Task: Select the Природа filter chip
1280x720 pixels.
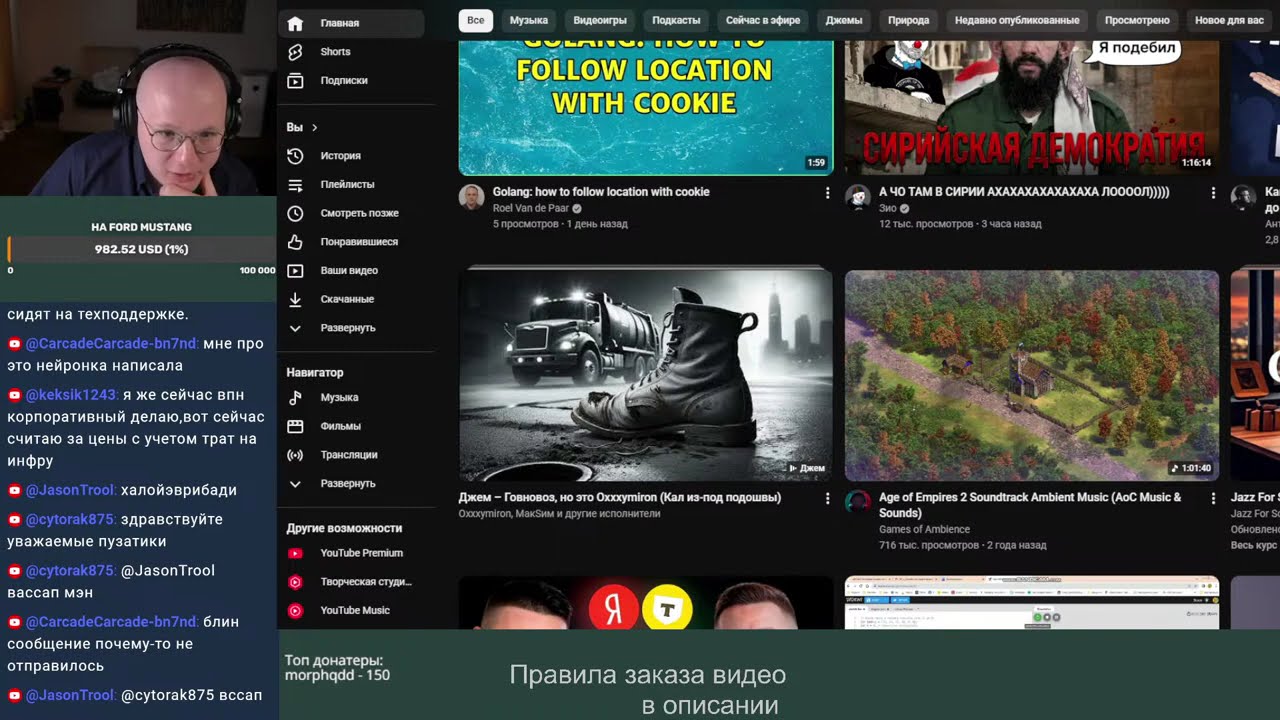Action: (x=909, y=20)
